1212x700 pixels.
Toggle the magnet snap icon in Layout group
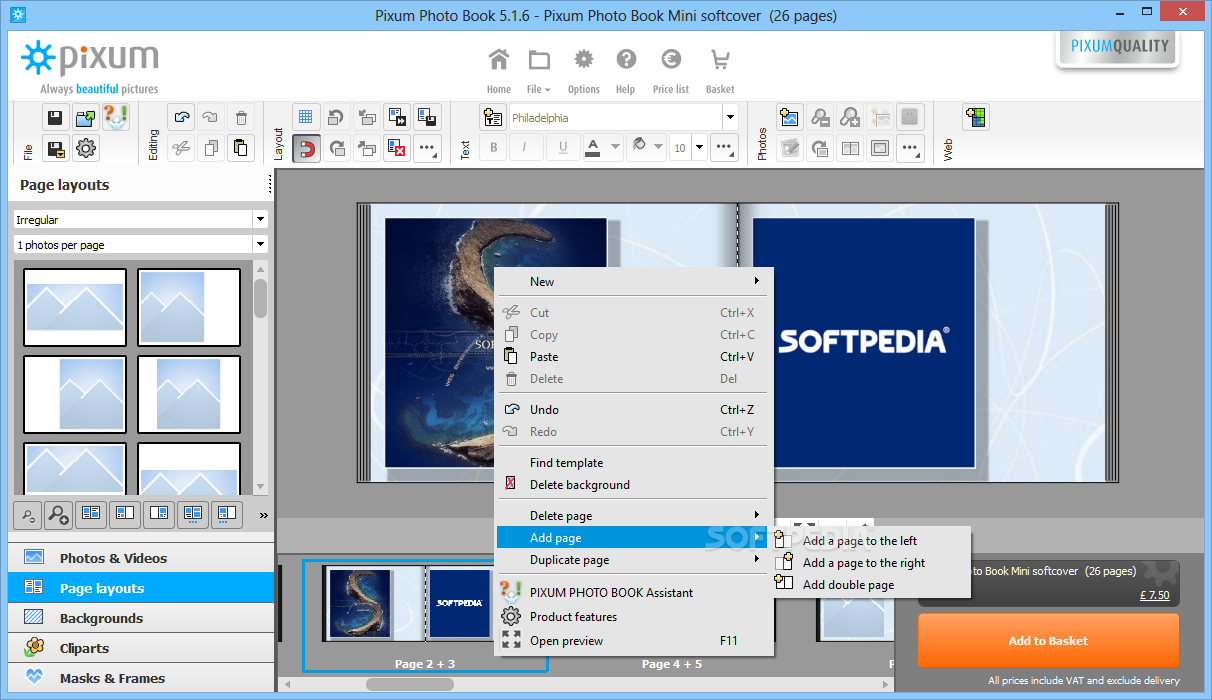[306, 148]
